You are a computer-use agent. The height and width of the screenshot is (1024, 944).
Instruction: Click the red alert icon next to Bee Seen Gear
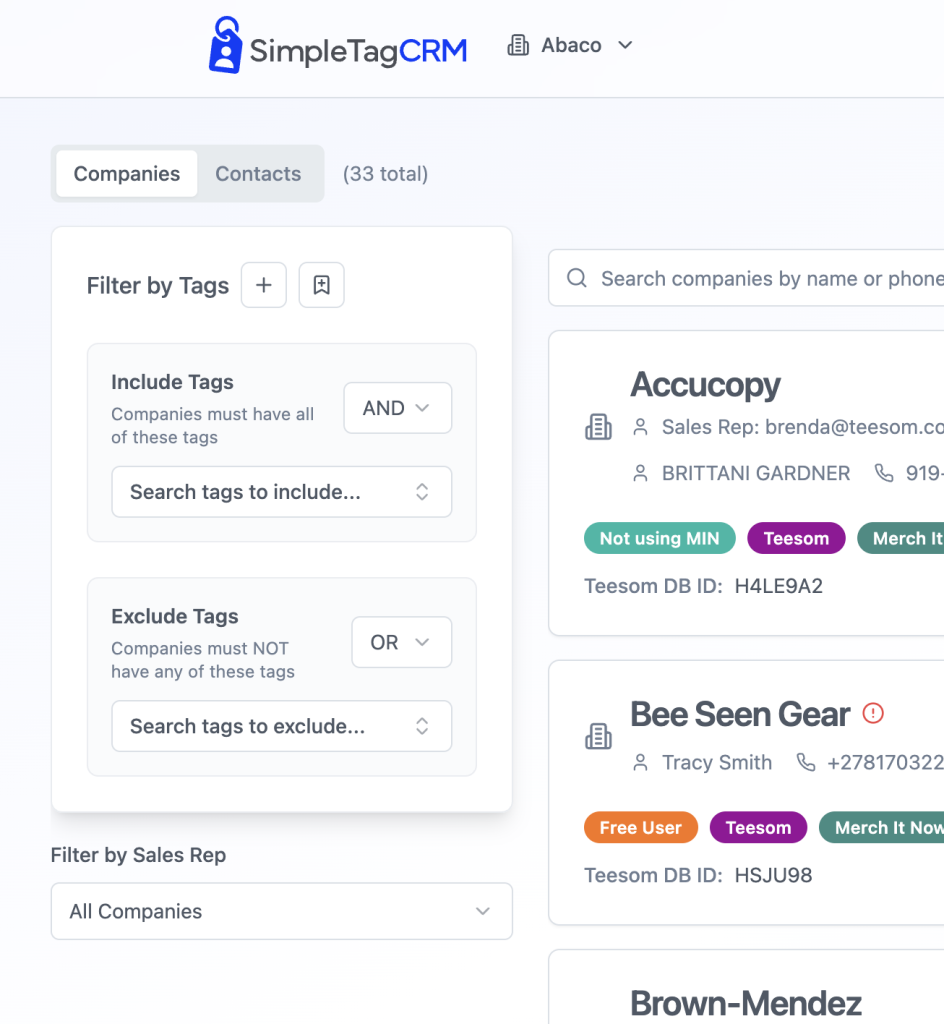[x=873, y=714]
